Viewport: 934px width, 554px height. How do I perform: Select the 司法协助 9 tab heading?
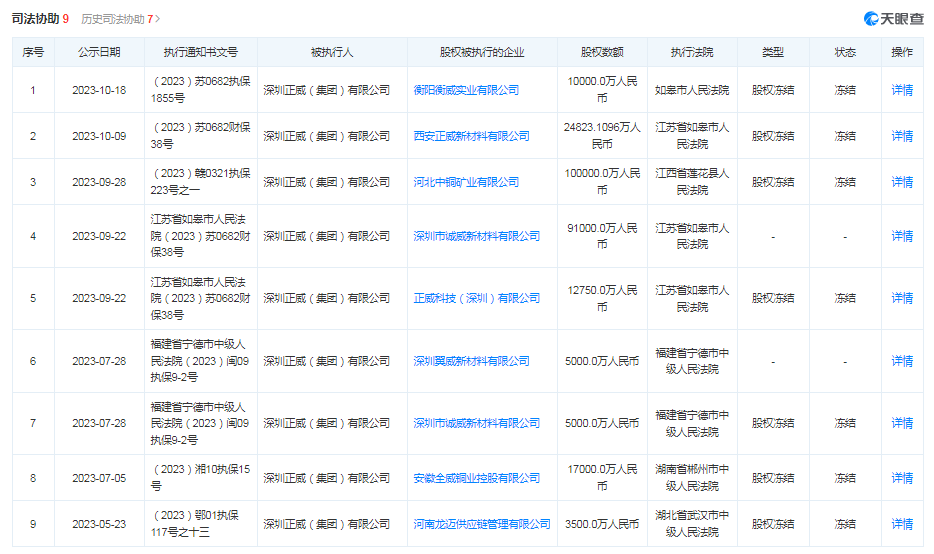click(40, 19)
